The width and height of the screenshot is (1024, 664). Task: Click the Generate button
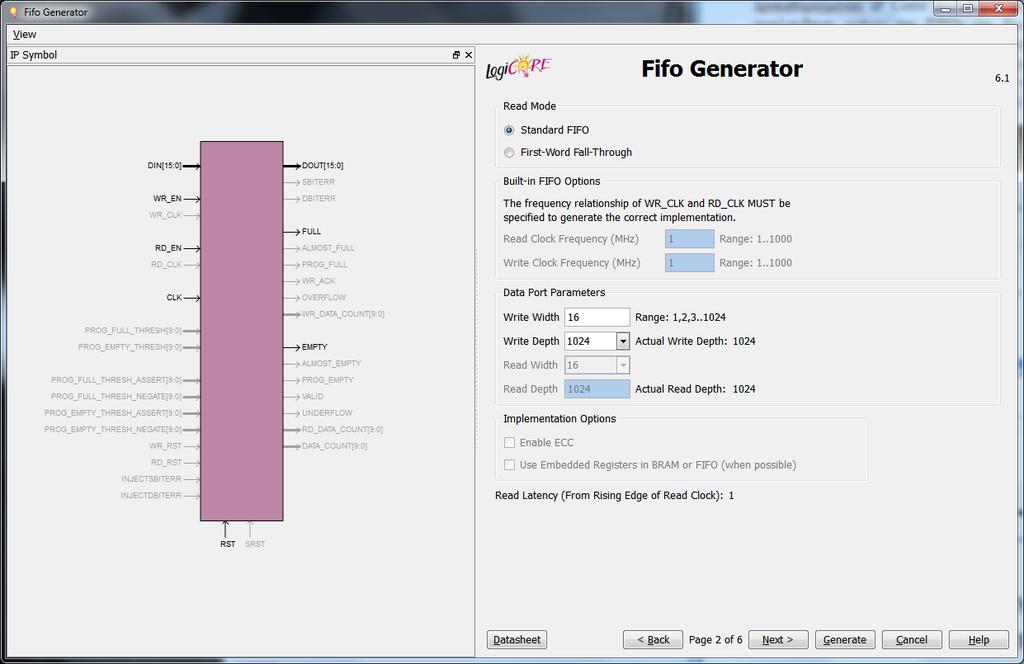click(x=845, y=640)
